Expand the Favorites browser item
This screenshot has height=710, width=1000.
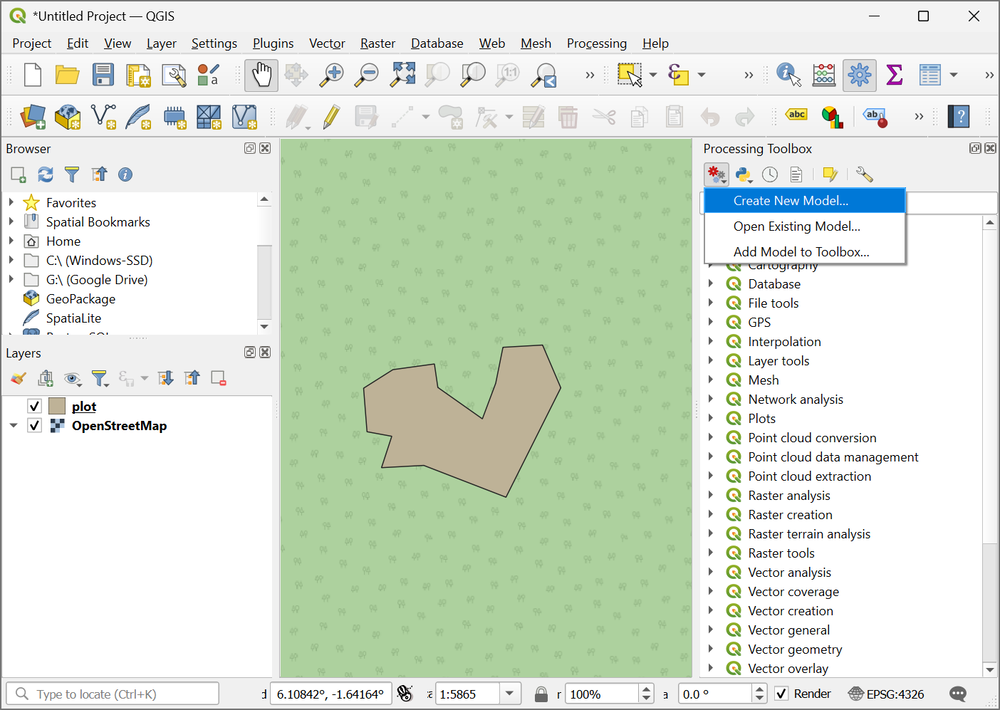coord(11,202)
